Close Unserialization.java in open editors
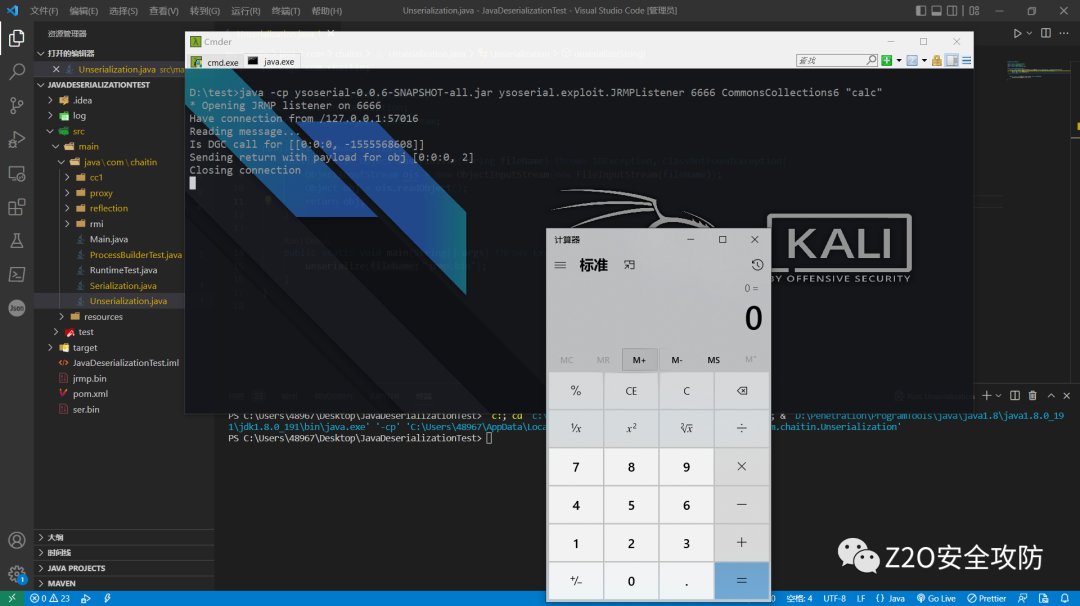The image size is (1080, 606). tap(56, 70)
